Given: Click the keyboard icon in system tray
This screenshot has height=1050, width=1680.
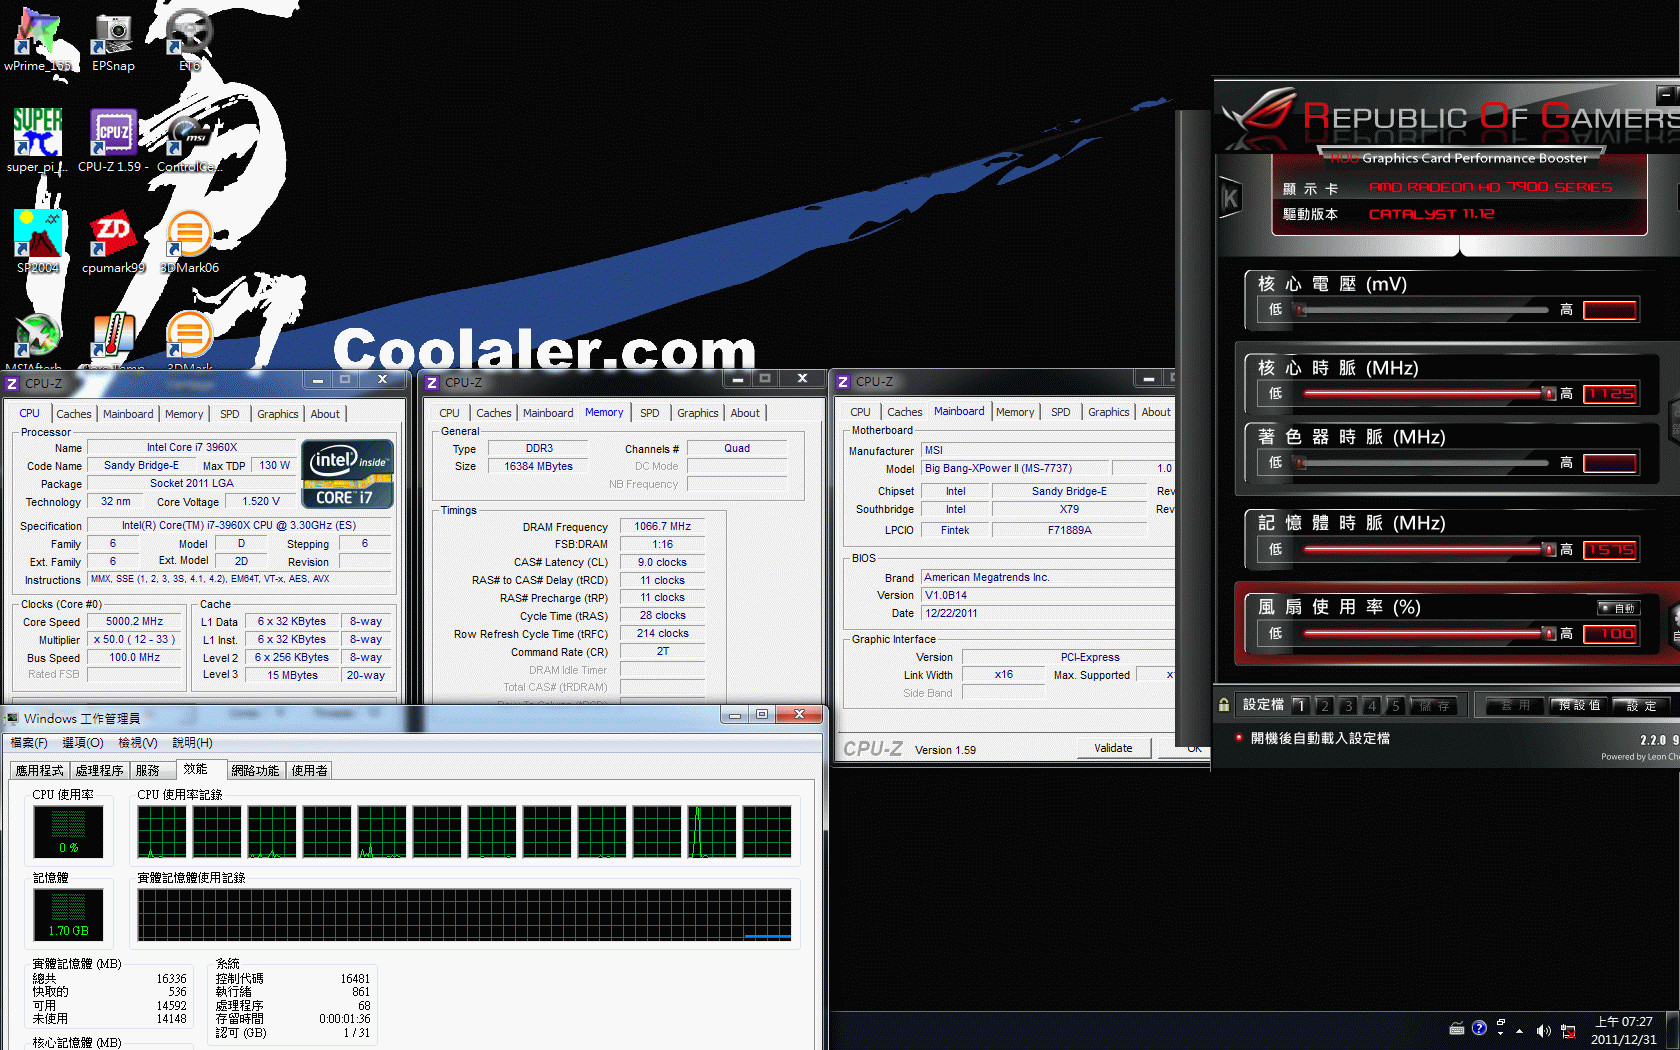Looking at the screenshot, I should point(1457,1029).
